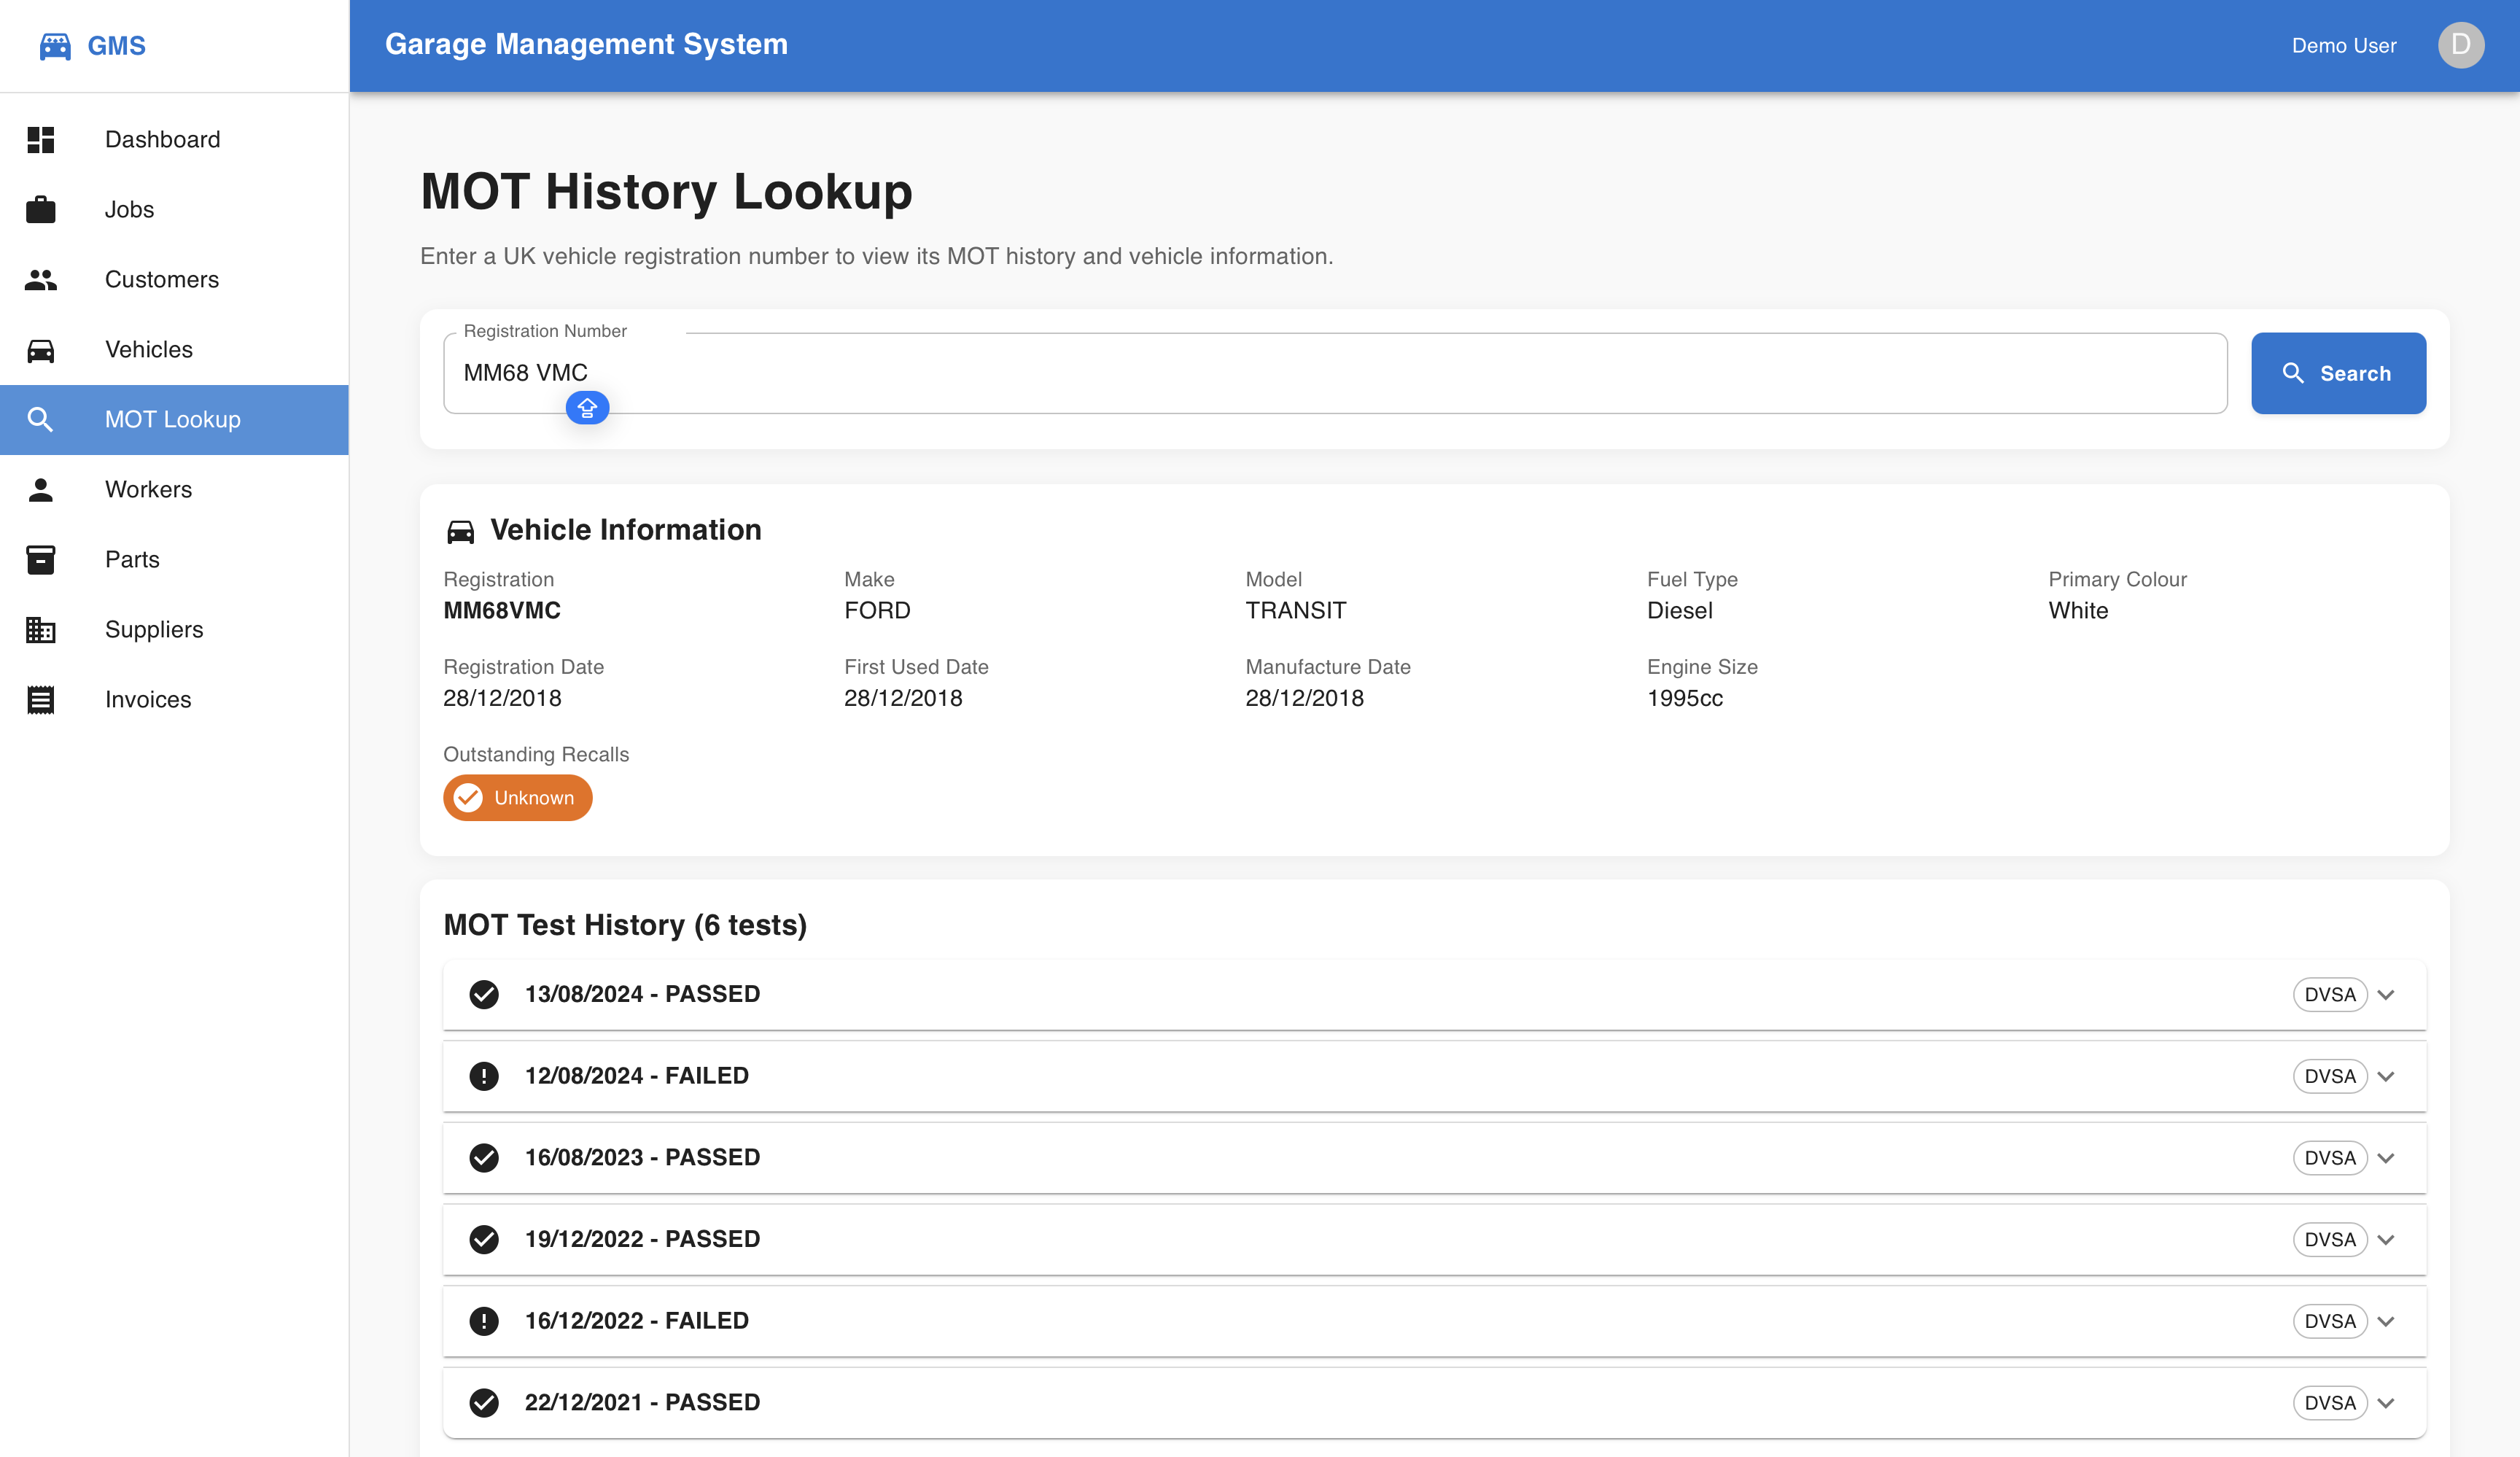2520x1457 pixels.
Task: Click the Suppliers building icon
Action: (41, 630)
